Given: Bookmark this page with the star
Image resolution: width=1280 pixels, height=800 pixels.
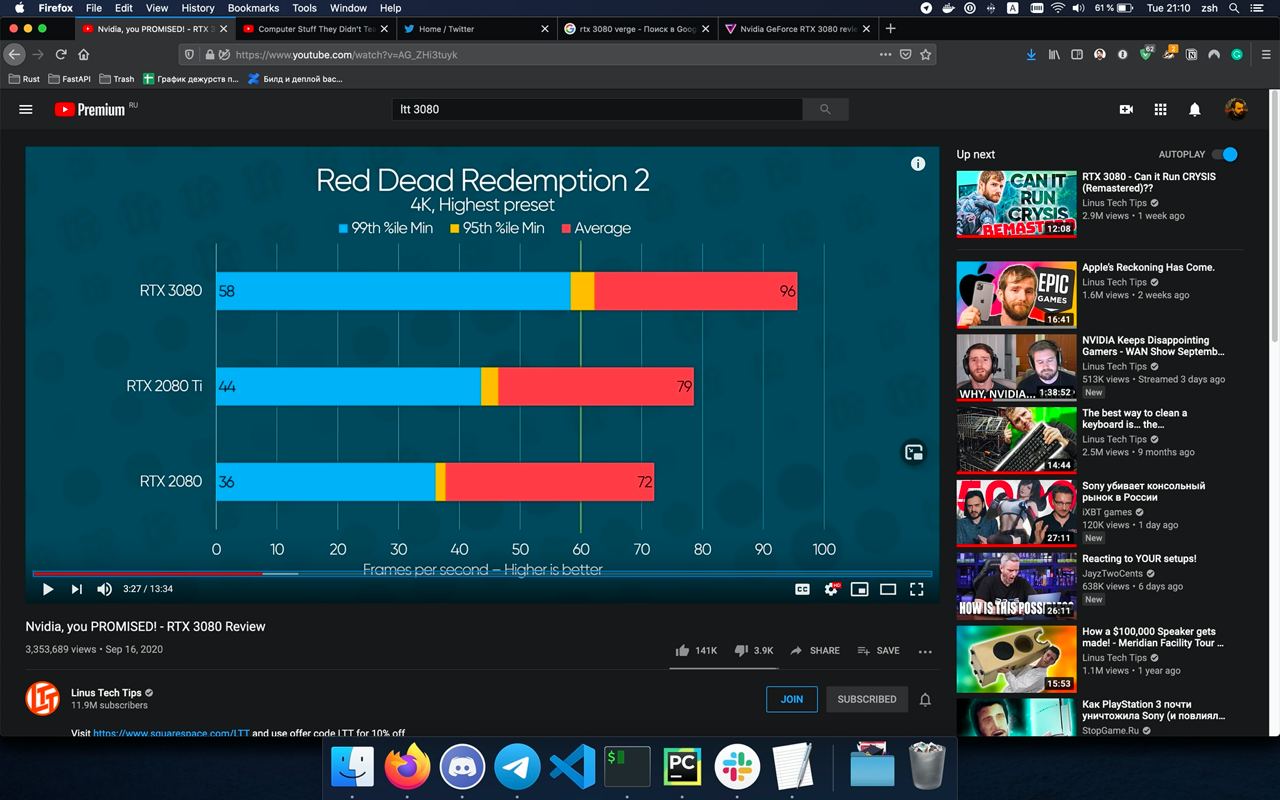Looking at the screenshot, I should (x=926, y=54).
